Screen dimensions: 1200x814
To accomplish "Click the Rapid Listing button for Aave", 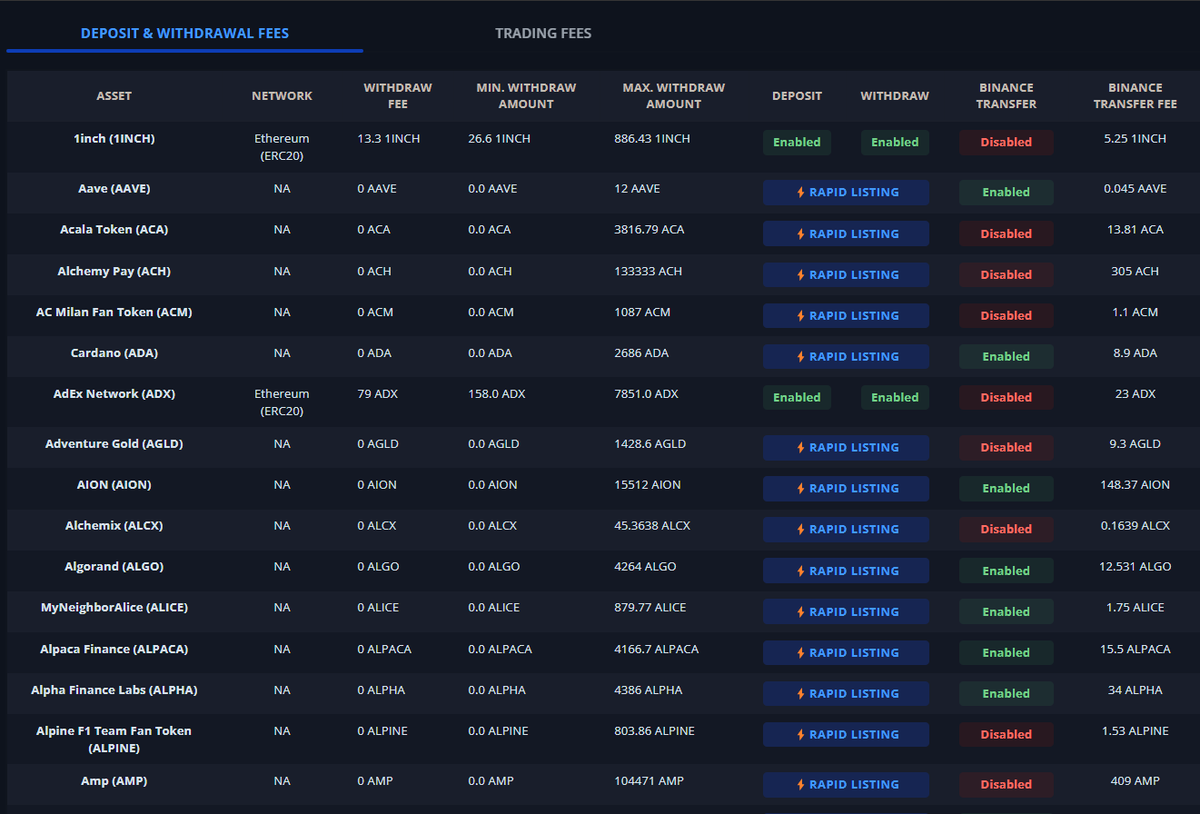I will 846,192.
